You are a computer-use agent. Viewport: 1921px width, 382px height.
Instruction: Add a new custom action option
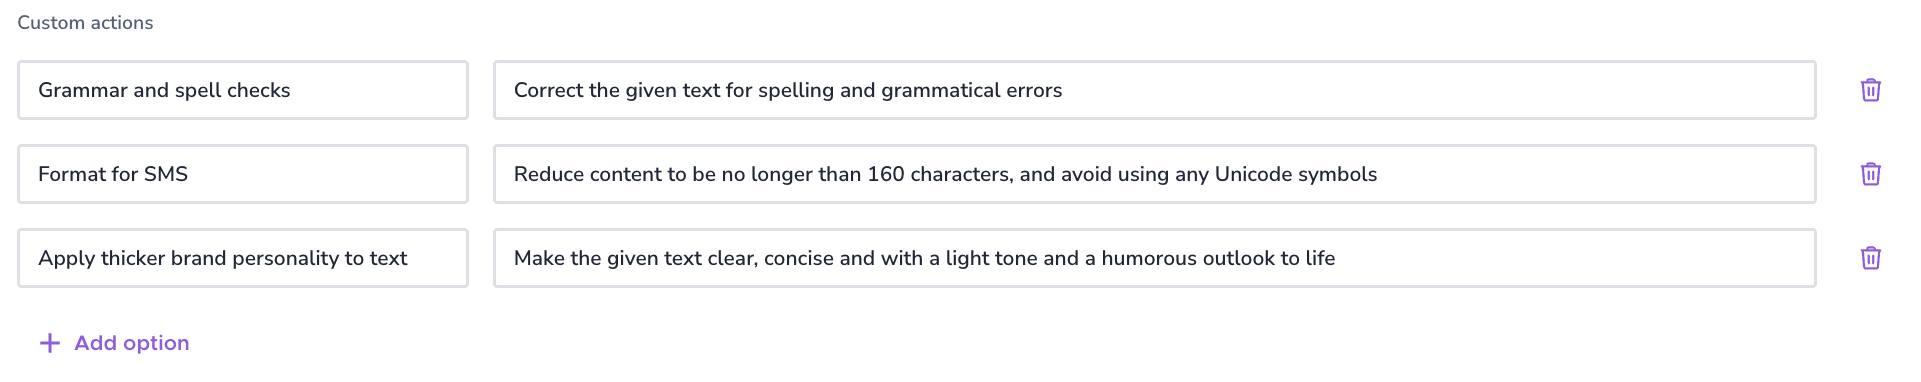(x=114, y=343)
